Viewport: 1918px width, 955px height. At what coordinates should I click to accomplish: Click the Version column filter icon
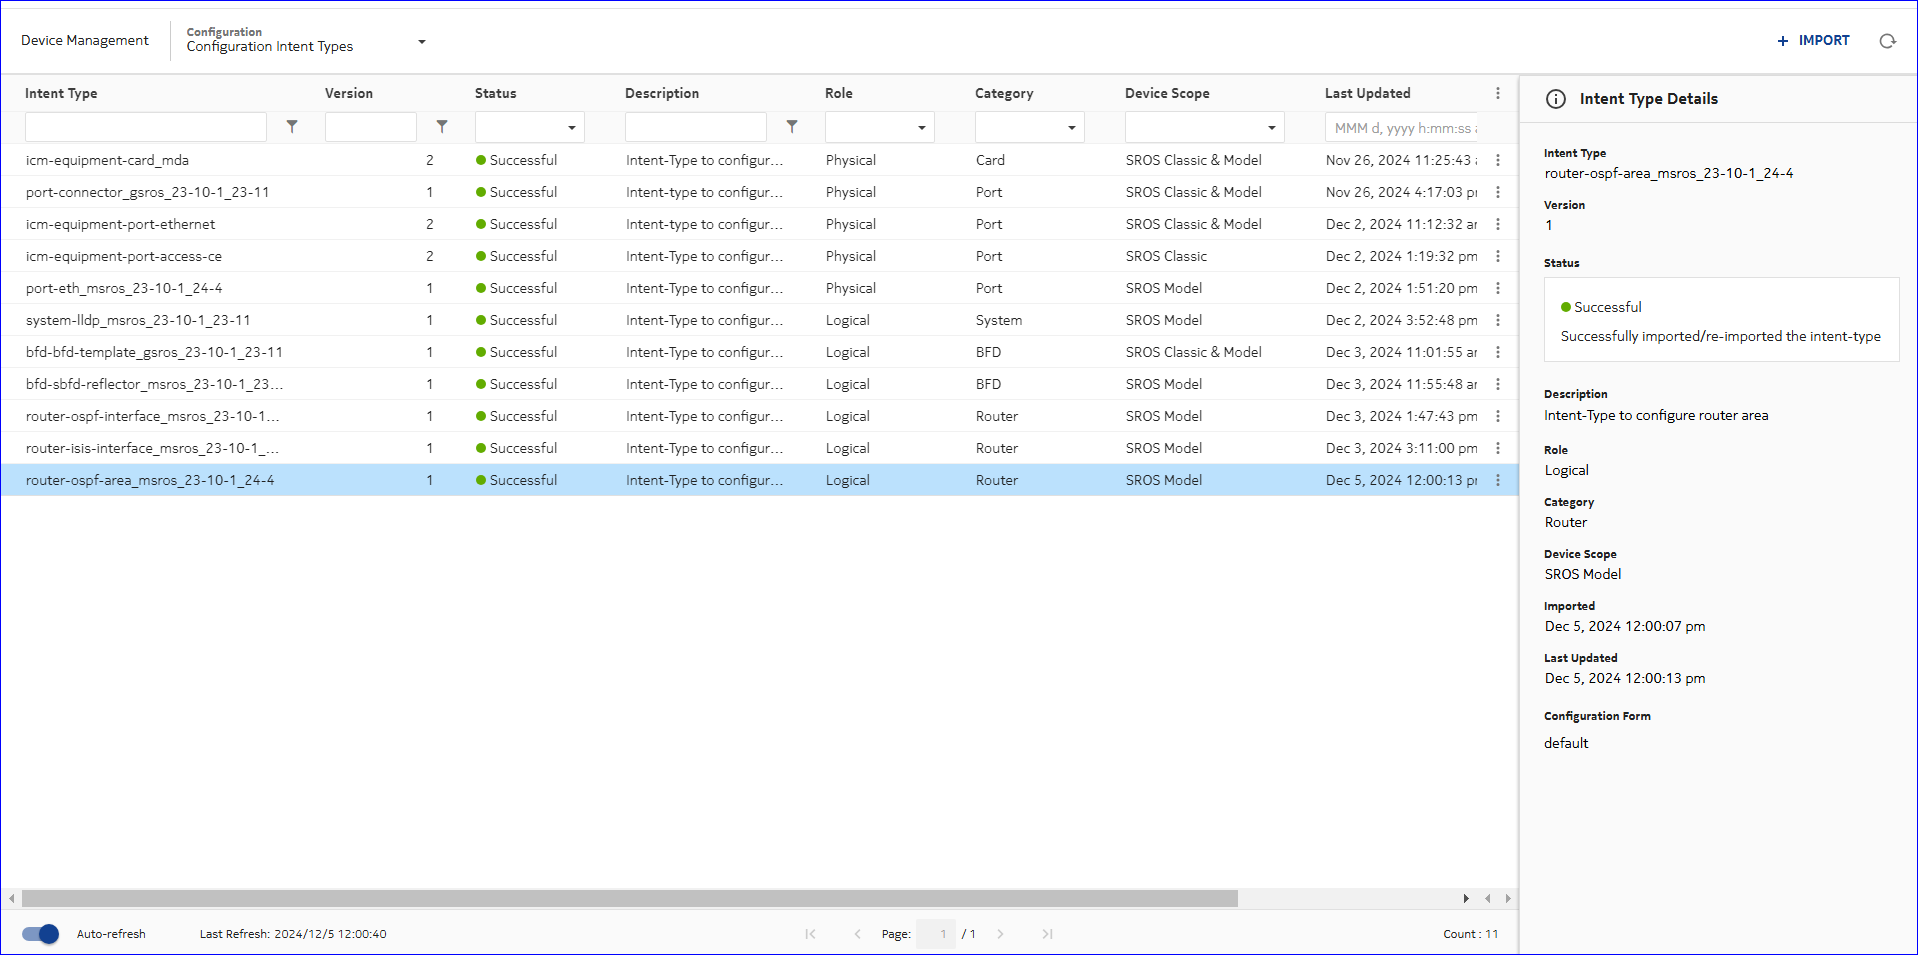442,127
